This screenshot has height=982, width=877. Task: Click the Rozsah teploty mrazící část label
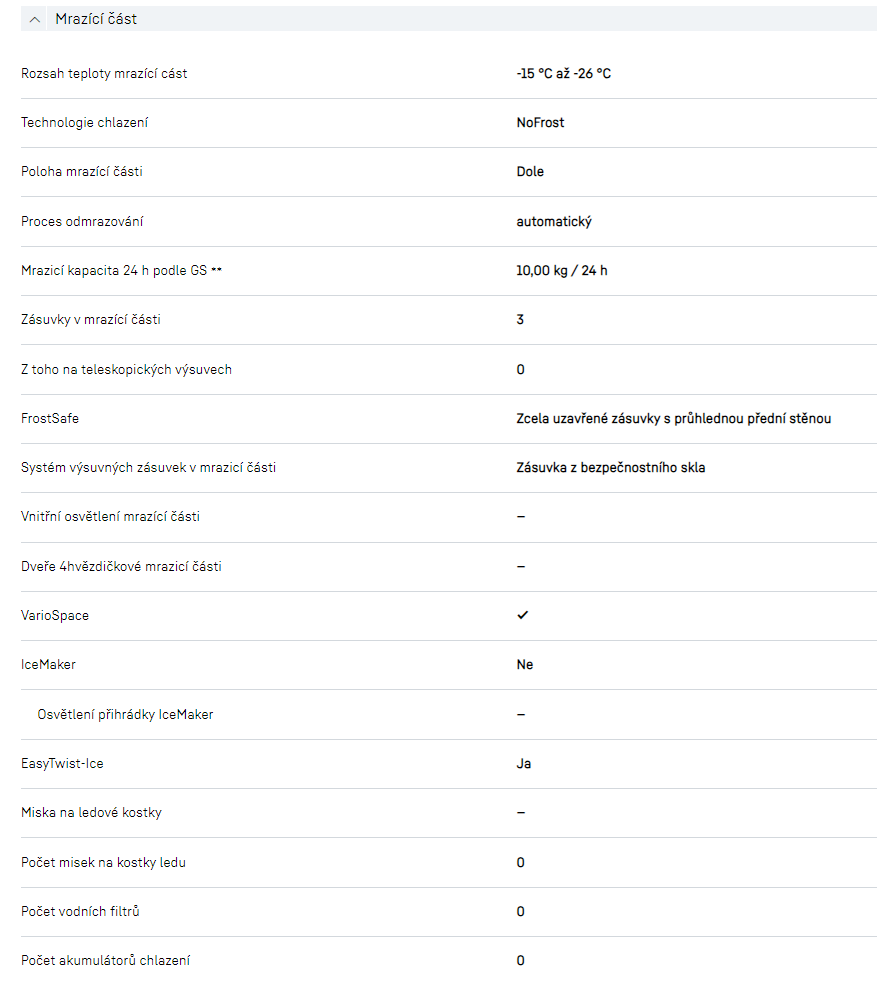tap(104, 74)
